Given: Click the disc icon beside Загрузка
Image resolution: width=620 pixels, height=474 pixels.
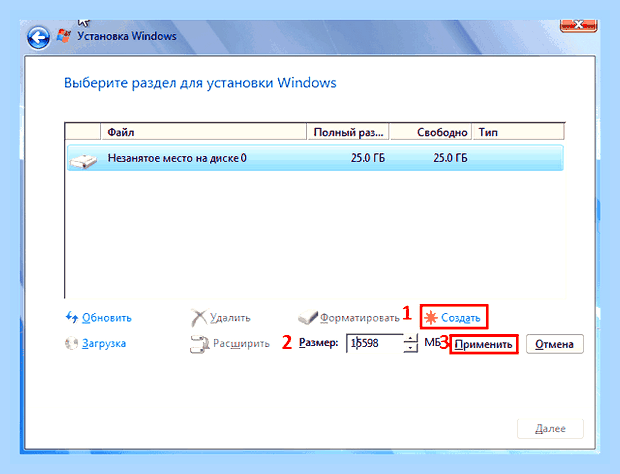Looking at the screenshot, I should (72, 343).
